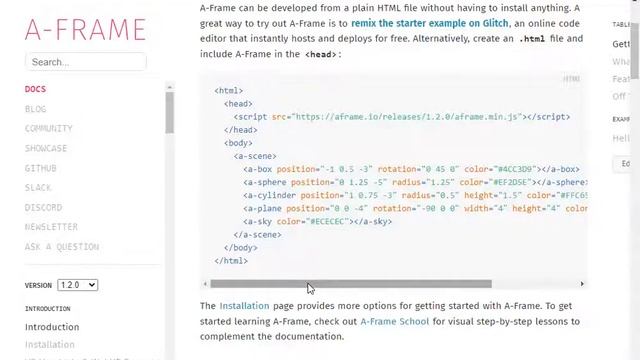Click the A-FRAME logo

point(85,30)
